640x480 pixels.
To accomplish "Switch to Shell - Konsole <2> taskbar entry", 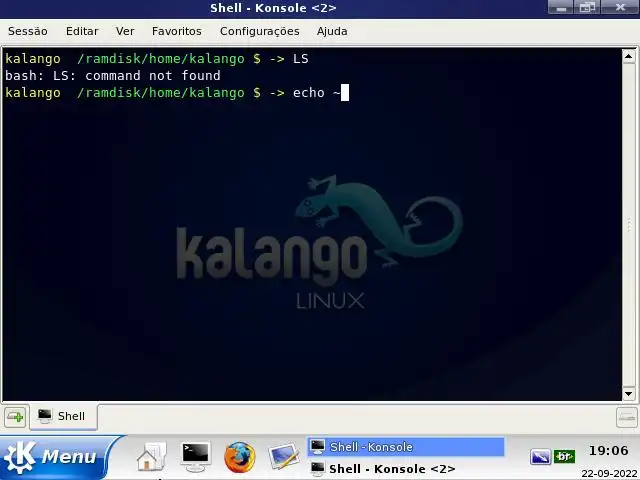I will tap(406, 469).
